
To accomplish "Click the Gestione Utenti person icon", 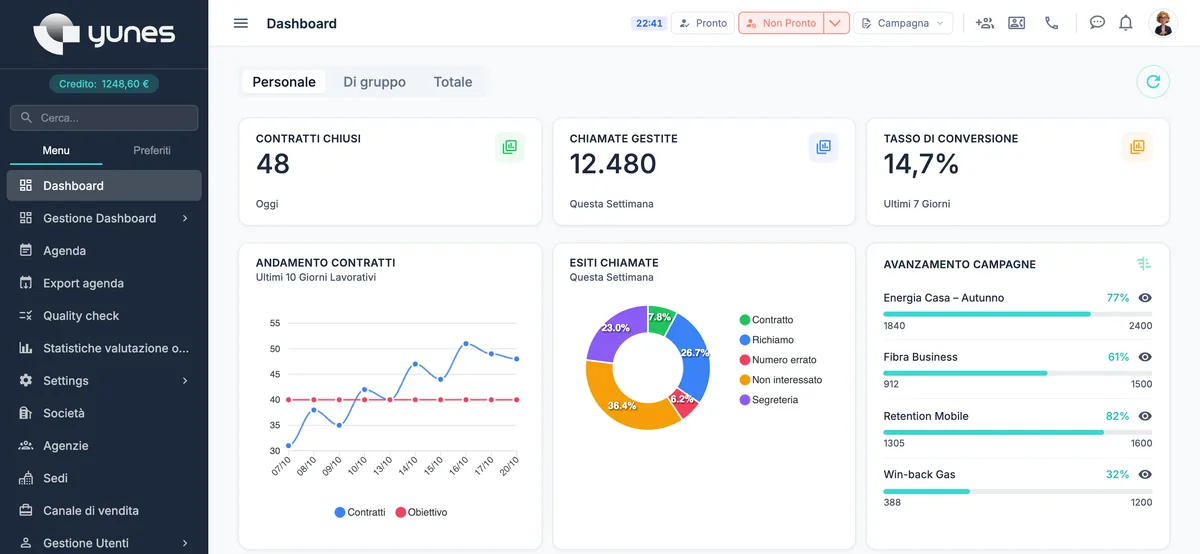I will (x=26, y=543).
